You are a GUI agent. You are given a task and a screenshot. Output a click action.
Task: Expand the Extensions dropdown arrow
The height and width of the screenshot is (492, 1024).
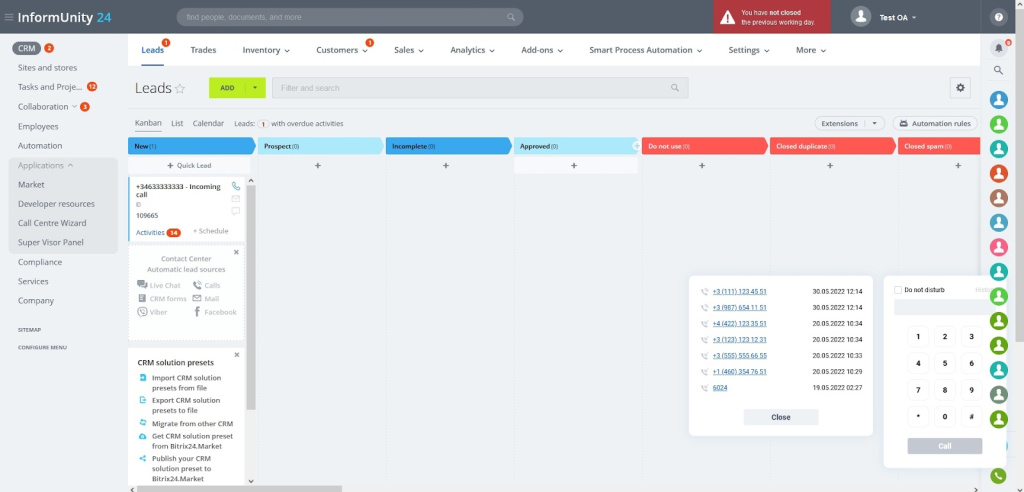(x=874, y=123)
